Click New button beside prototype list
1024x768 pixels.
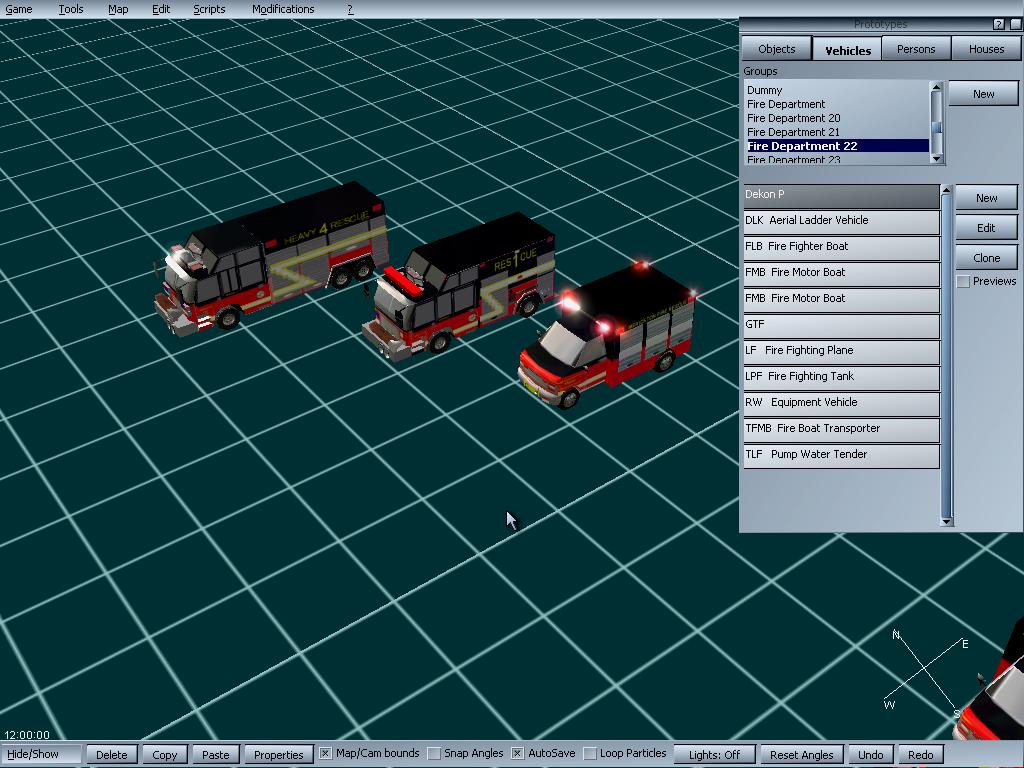[x=986, y=197]
